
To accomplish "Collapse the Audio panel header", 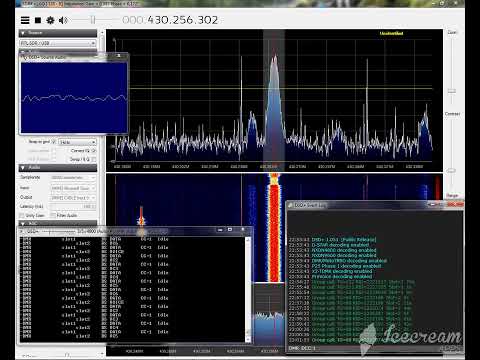I will click(58, 167).
